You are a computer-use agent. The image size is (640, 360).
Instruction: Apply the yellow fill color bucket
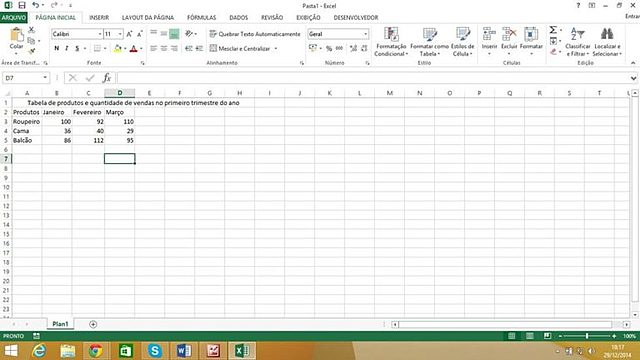pyautogui.click(x=118, y=49)
